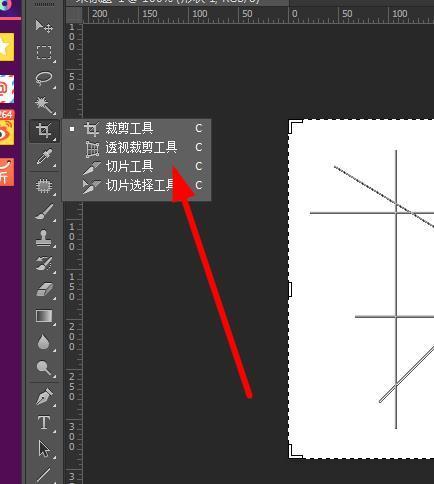Select the Blur tool
The width and height of the screenshot is (434, 484).
(x=44, y=342)
